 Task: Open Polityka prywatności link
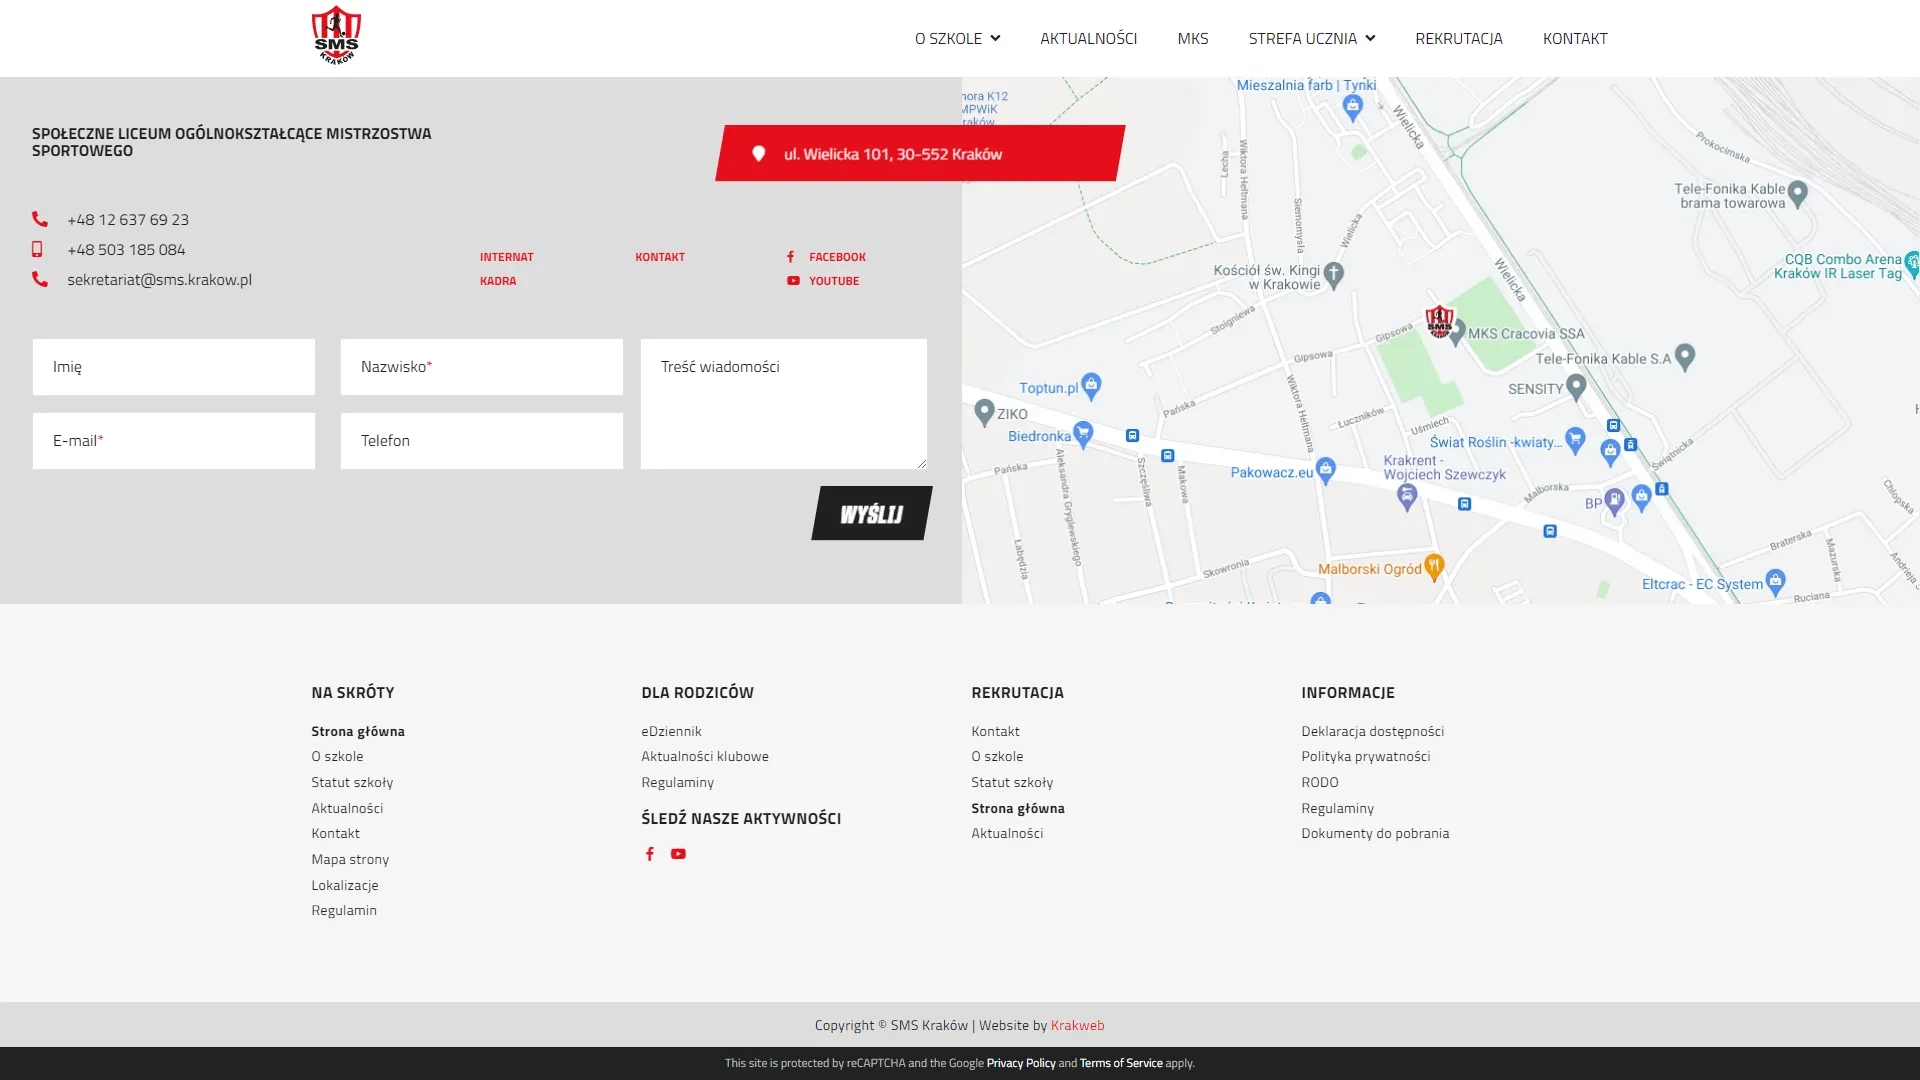pos(1365,756)
